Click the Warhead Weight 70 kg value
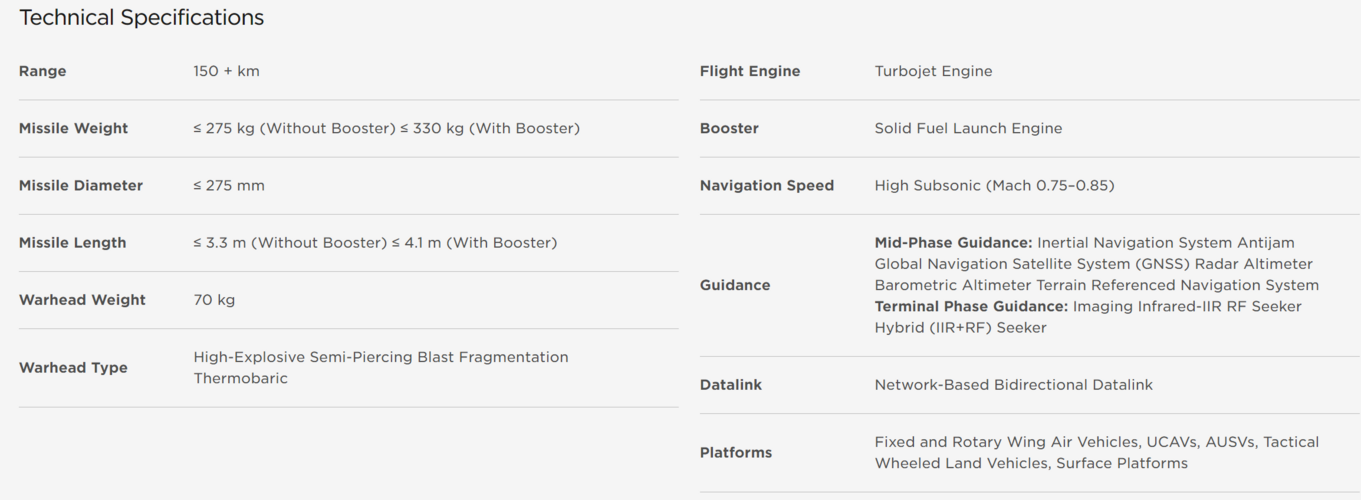Screen dimensions: 1361x500 (214, 300)
